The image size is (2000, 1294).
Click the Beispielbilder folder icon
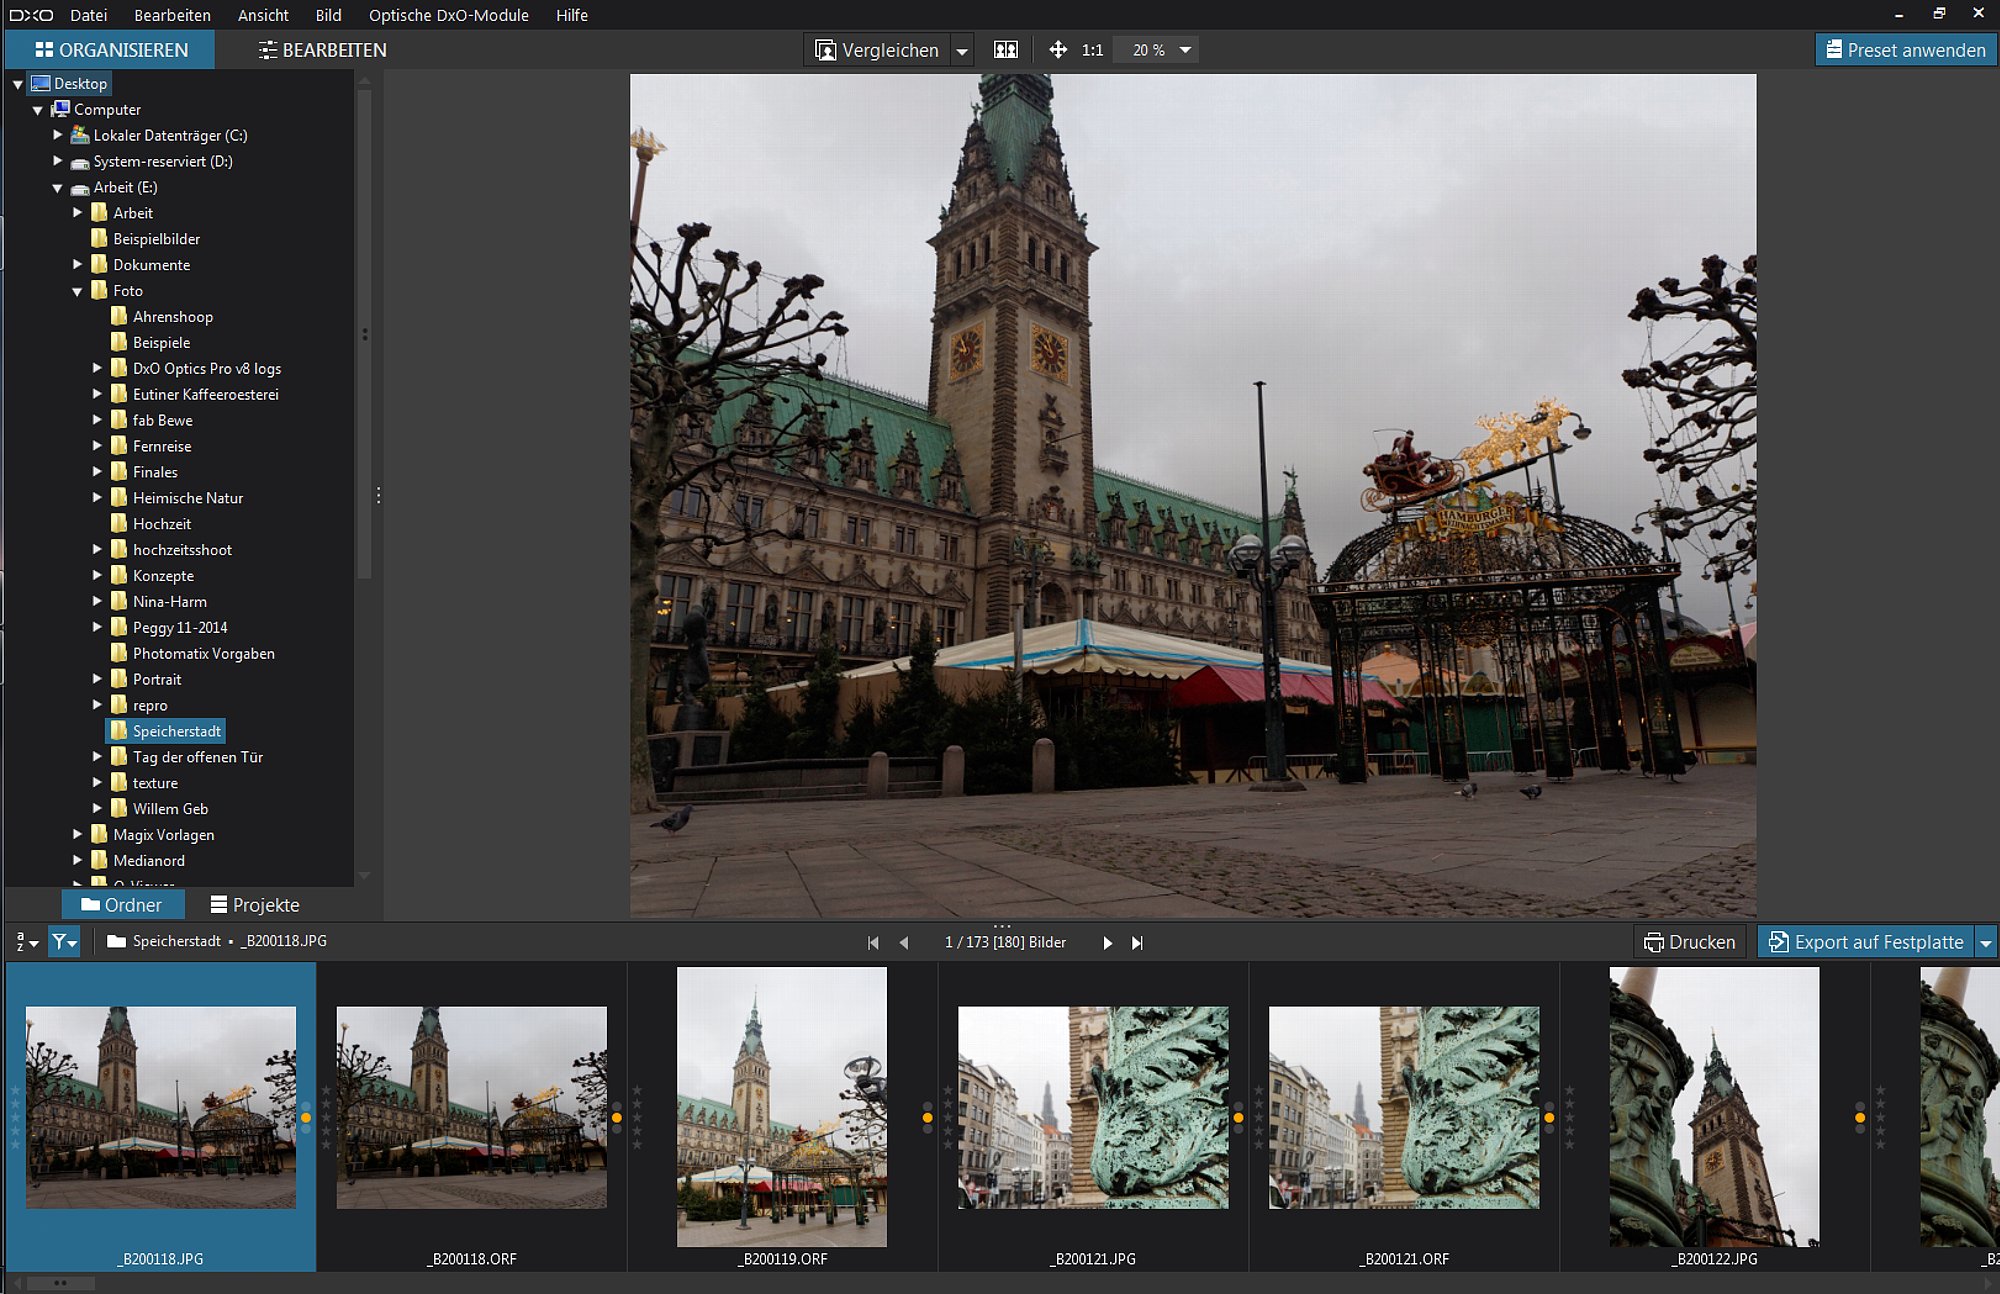99,238
